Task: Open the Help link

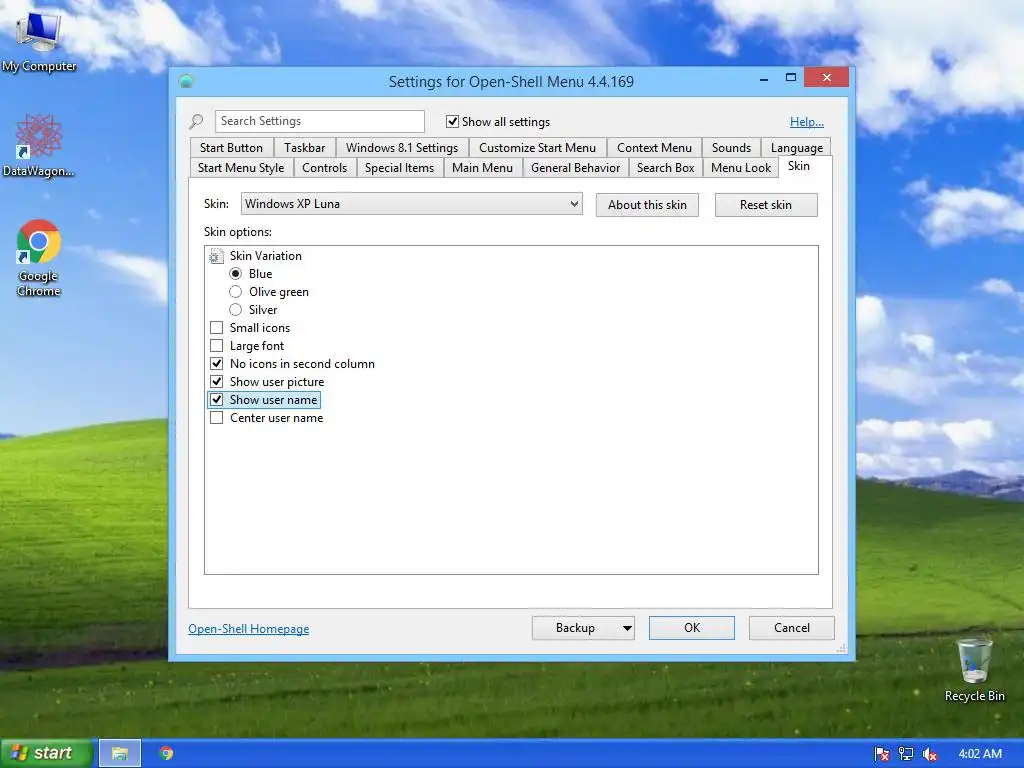Action: tap(807, 121)
